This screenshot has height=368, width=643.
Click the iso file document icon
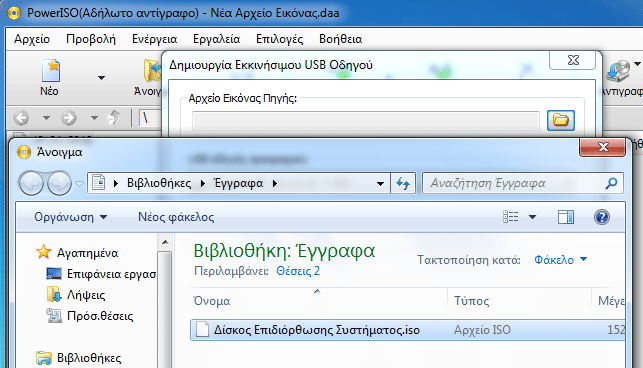202,329
